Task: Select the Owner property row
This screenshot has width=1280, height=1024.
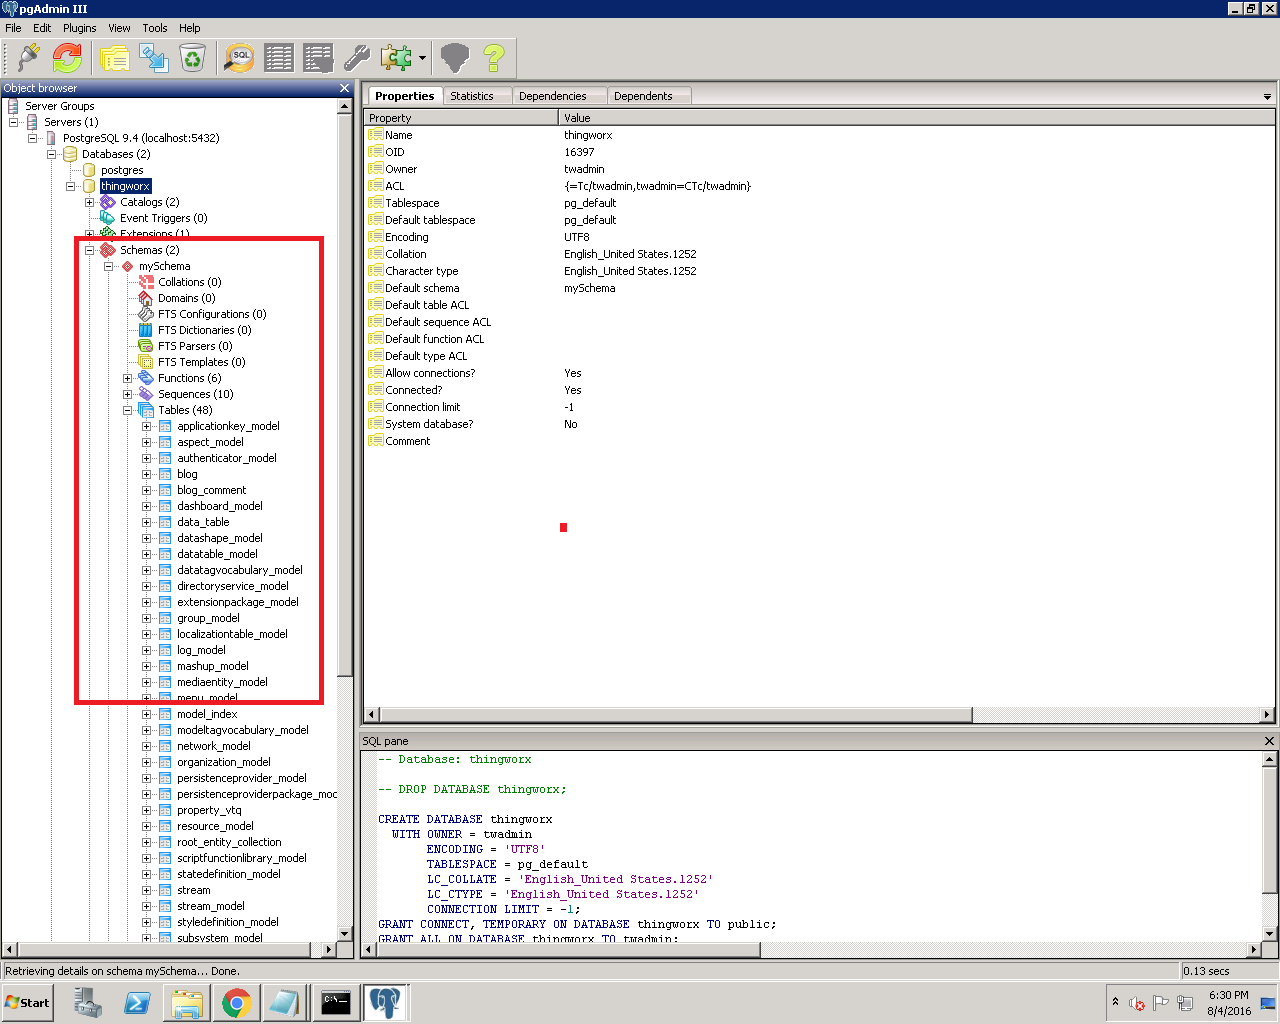Action: [x=820, y=169]
